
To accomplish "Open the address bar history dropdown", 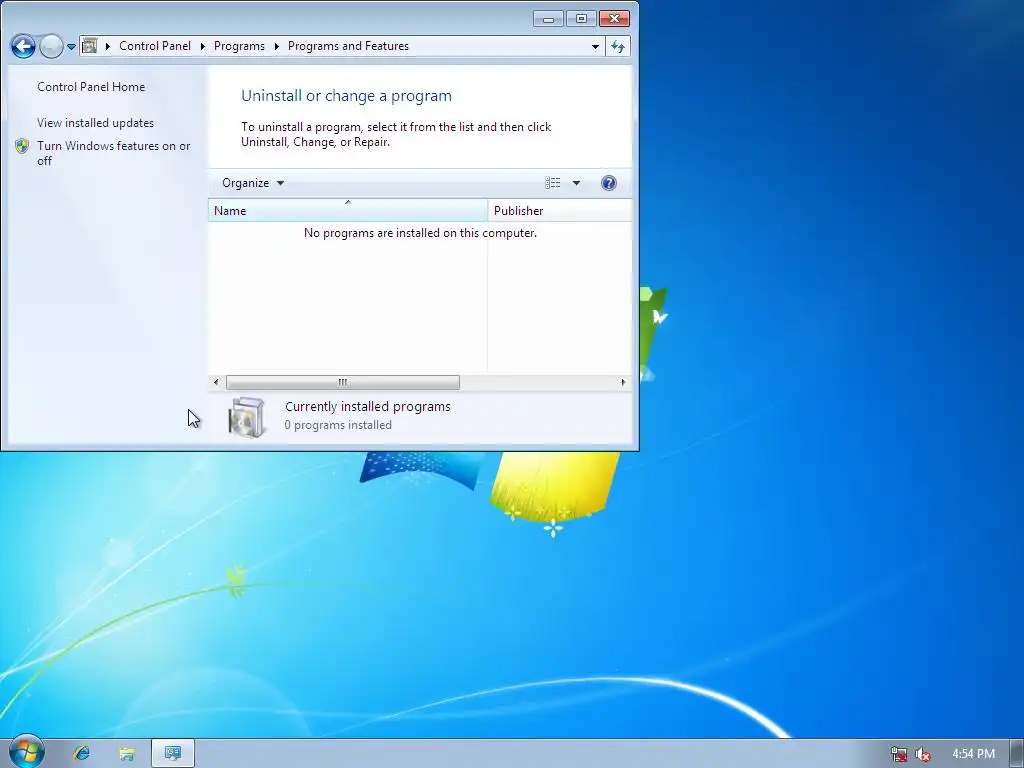I will coord(595,46).
